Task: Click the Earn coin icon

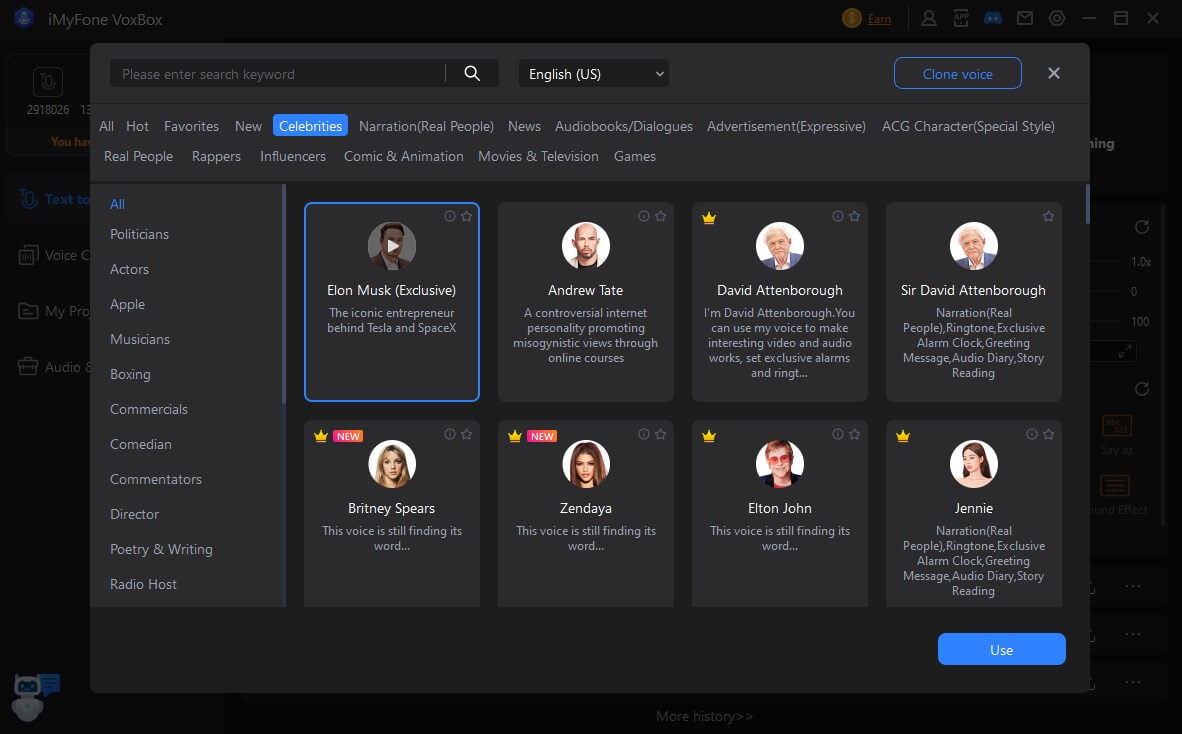Action: (x=852, y=18)
